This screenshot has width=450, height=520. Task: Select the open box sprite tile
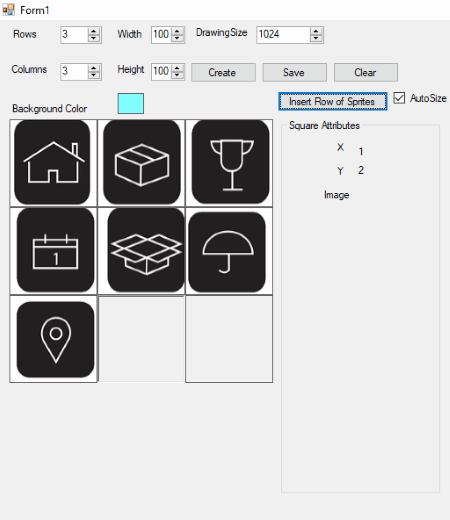click(141, 251)
